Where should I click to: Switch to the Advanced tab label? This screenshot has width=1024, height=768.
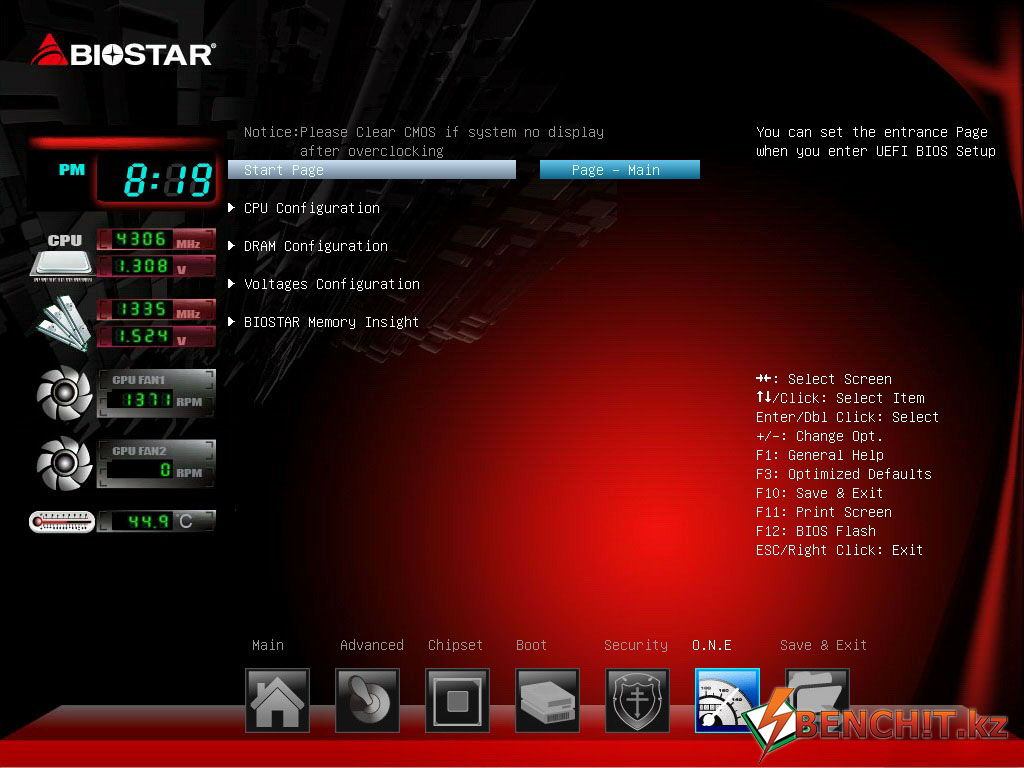tap(372, 645)
